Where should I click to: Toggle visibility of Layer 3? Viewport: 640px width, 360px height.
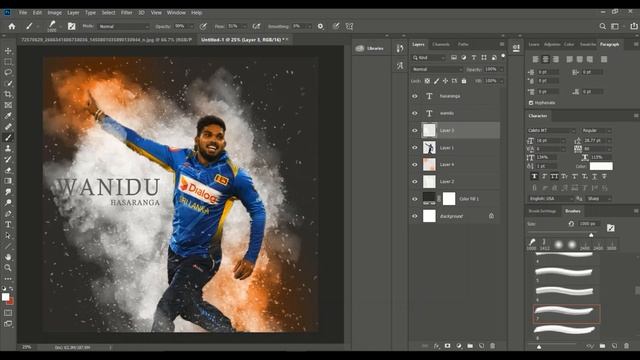[x=415, y=131]
